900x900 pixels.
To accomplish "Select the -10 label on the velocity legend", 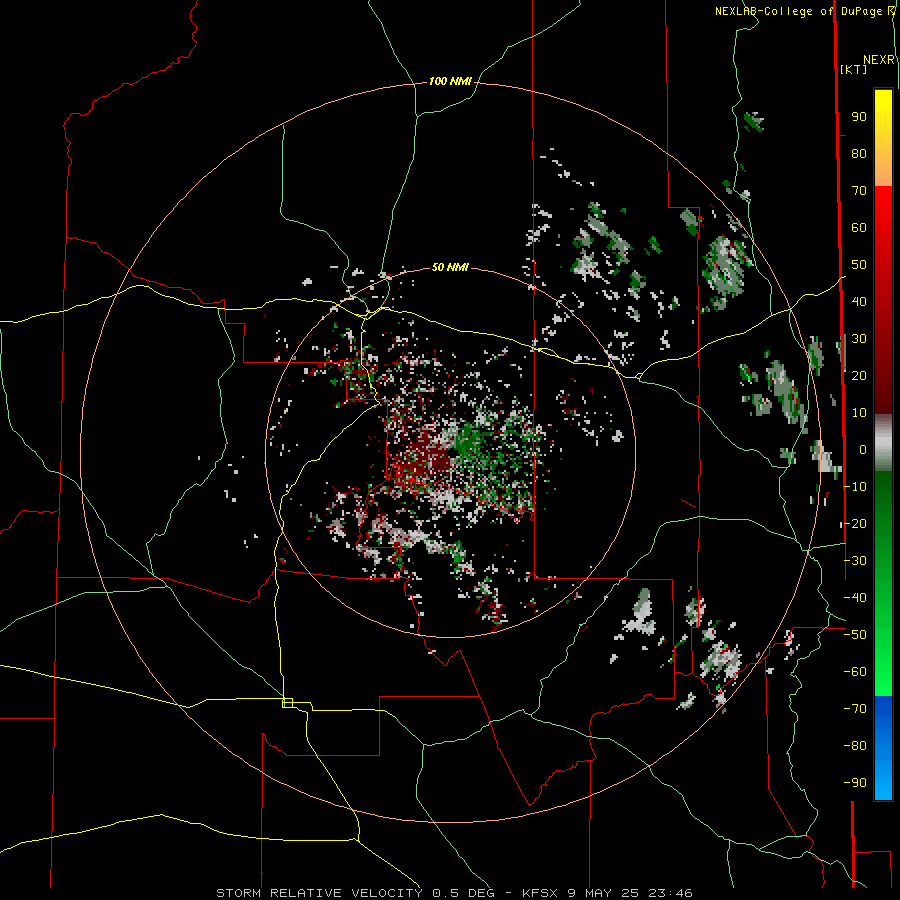I will [855, 487].
